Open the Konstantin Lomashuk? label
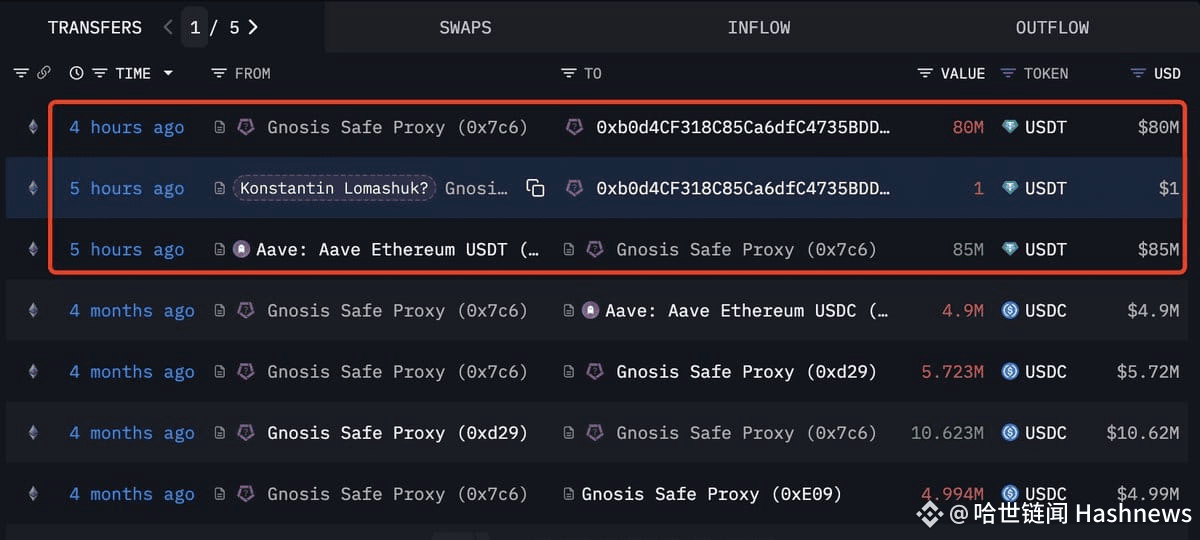Screen dimensions: 1200x540 (334, 188)
